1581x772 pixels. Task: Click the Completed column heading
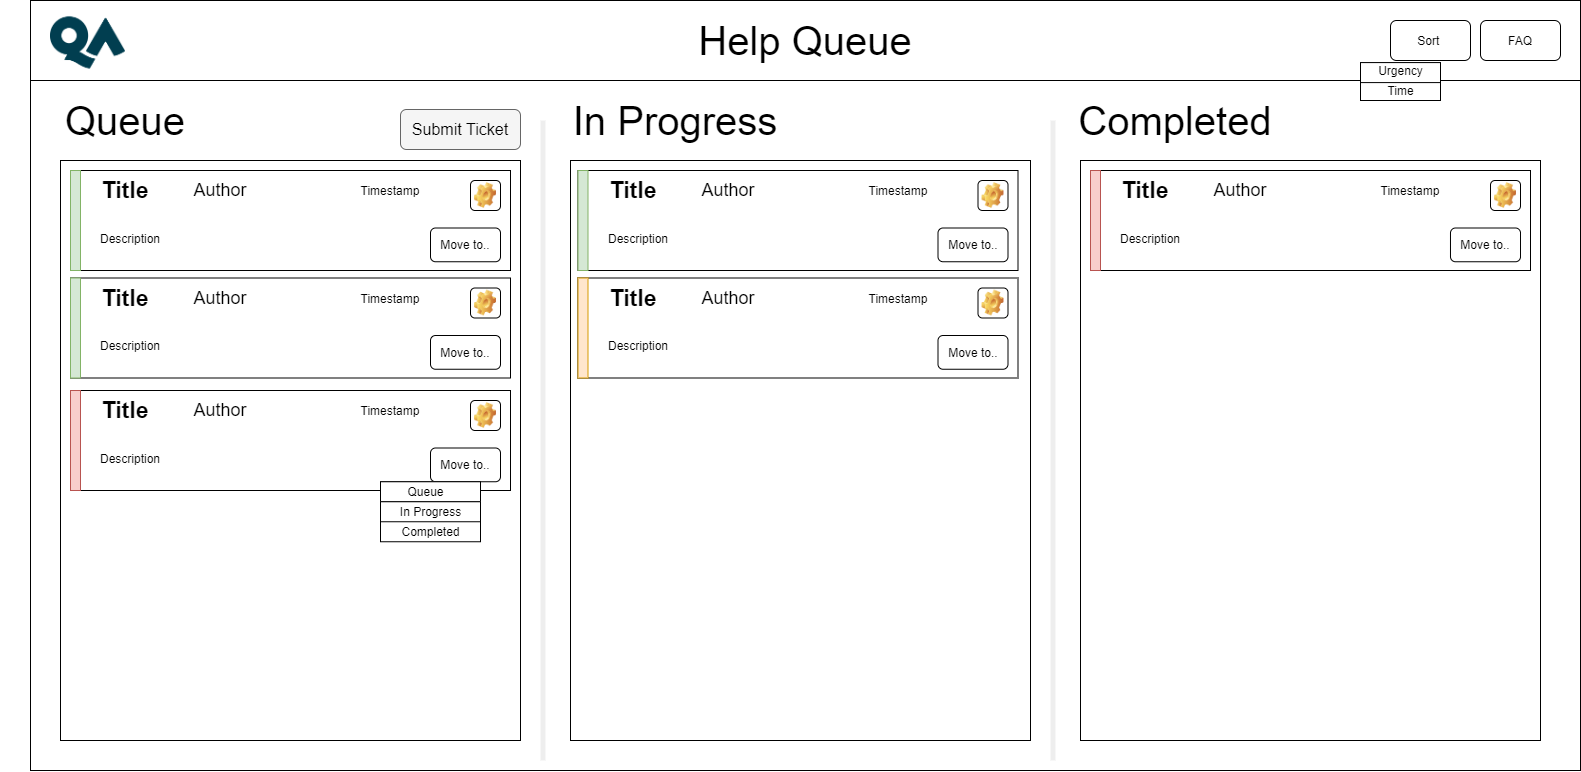[x=1174, y=122]
